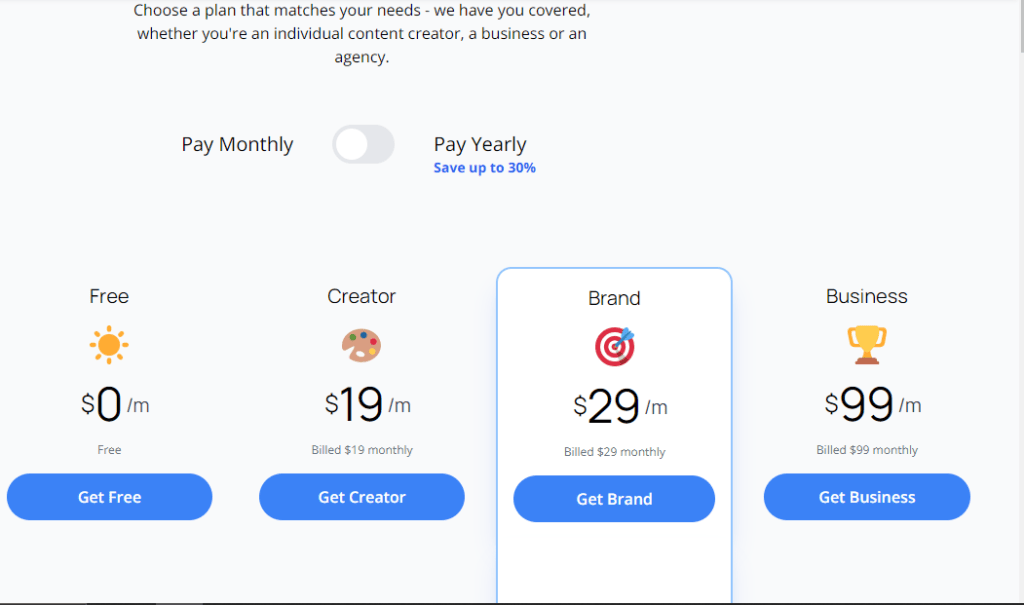
Task: Toggle the monthly/yearly billing switch
Action: pos(364,145)
